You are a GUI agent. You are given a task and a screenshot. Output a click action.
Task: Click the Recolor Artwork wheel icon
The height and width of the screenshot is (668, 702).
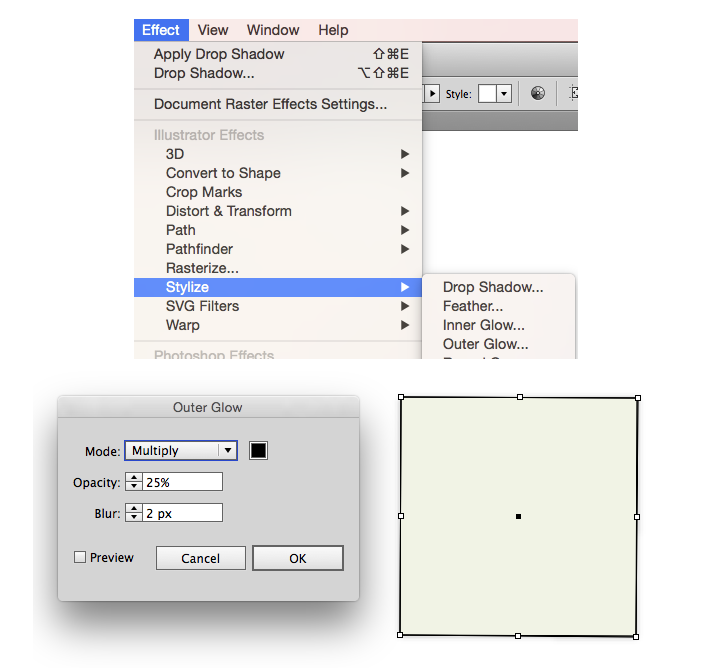[538, 93]
